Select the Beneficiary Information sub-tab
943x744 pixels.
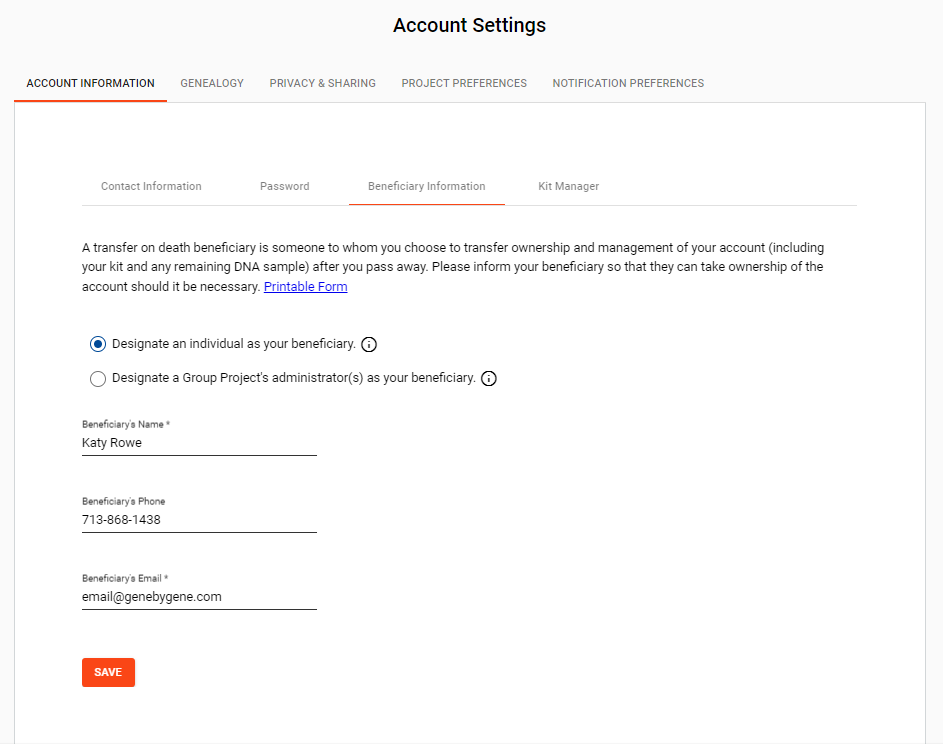(x=426, y=186)
